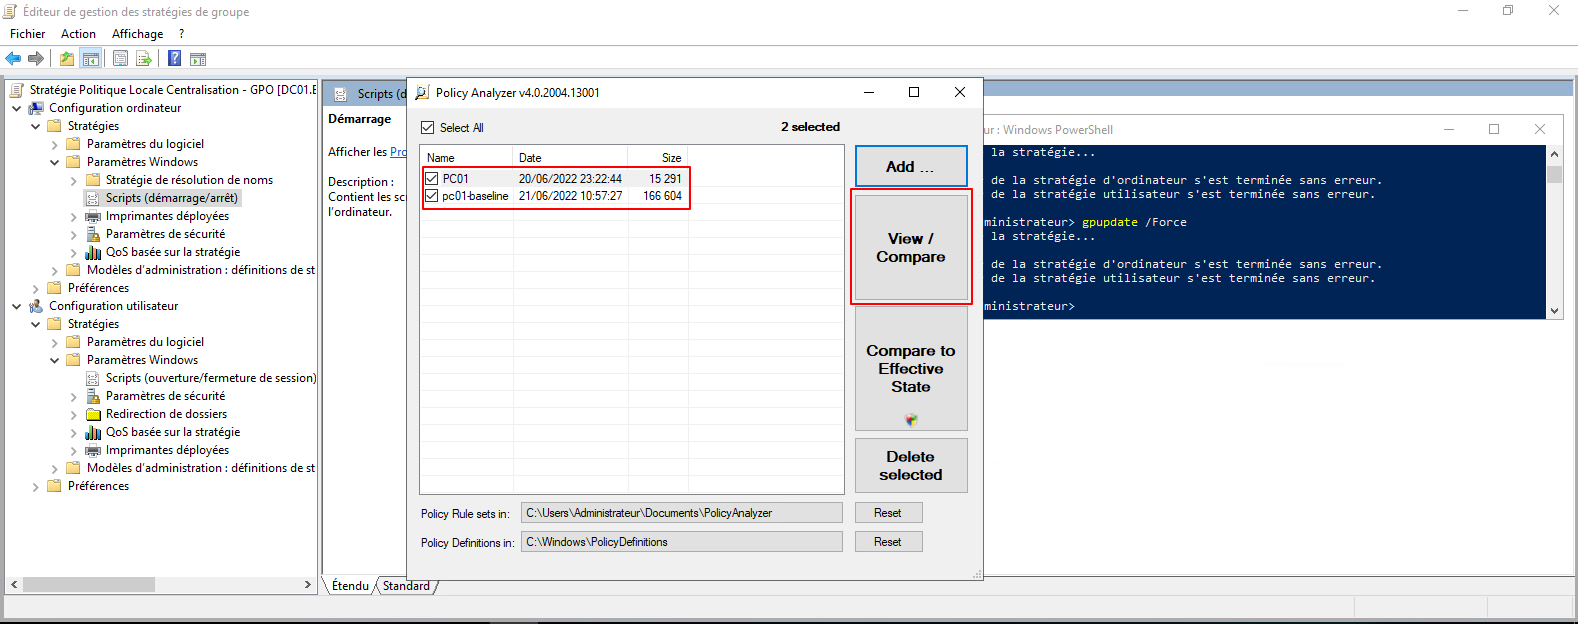
Task: Click the tree pane horizontal scrollbar
Action: coord(160,584)
